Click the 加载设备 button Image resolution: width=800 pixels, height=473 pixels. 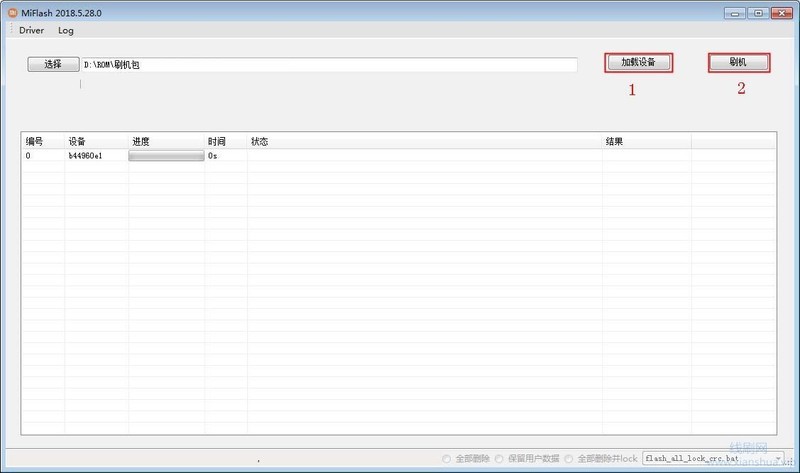pyautogui.click(x=638, y=62)
